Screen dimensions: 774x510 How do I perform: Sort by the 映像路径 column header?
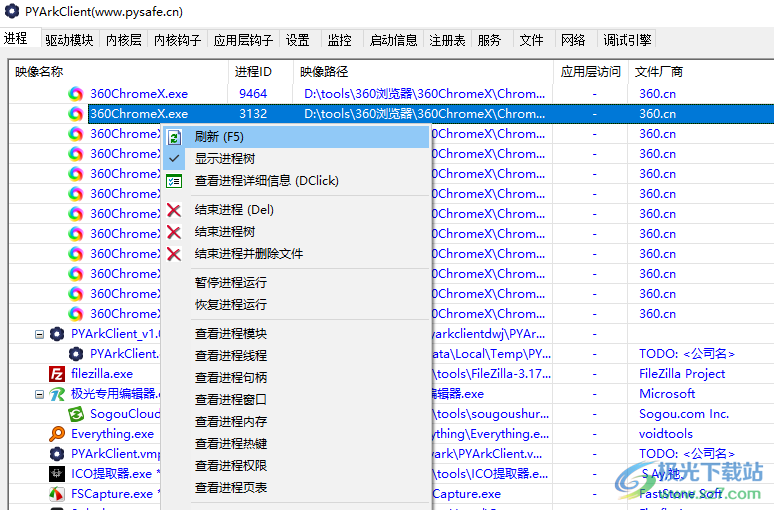(423, 72)
